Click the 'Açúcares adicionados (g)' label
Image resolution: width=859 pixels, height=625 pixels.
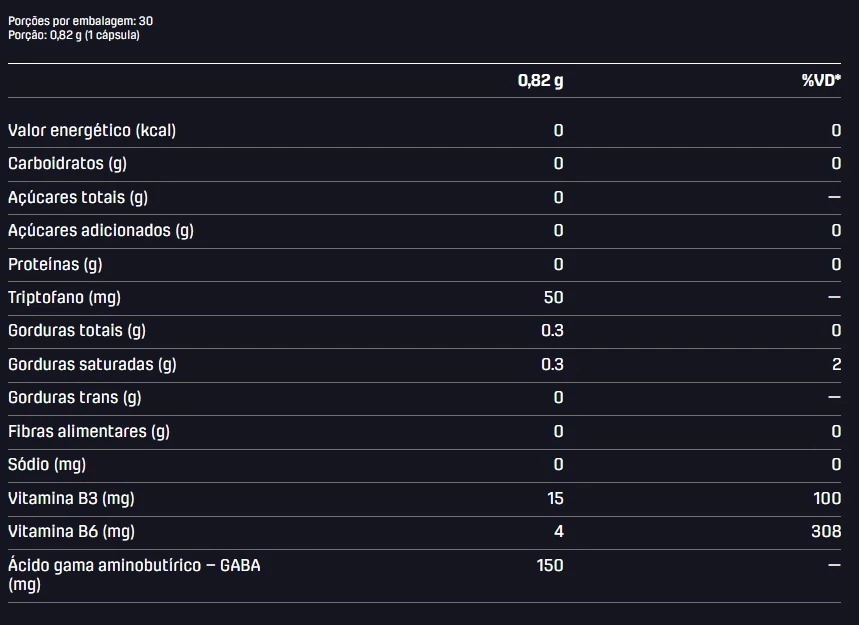101,231
